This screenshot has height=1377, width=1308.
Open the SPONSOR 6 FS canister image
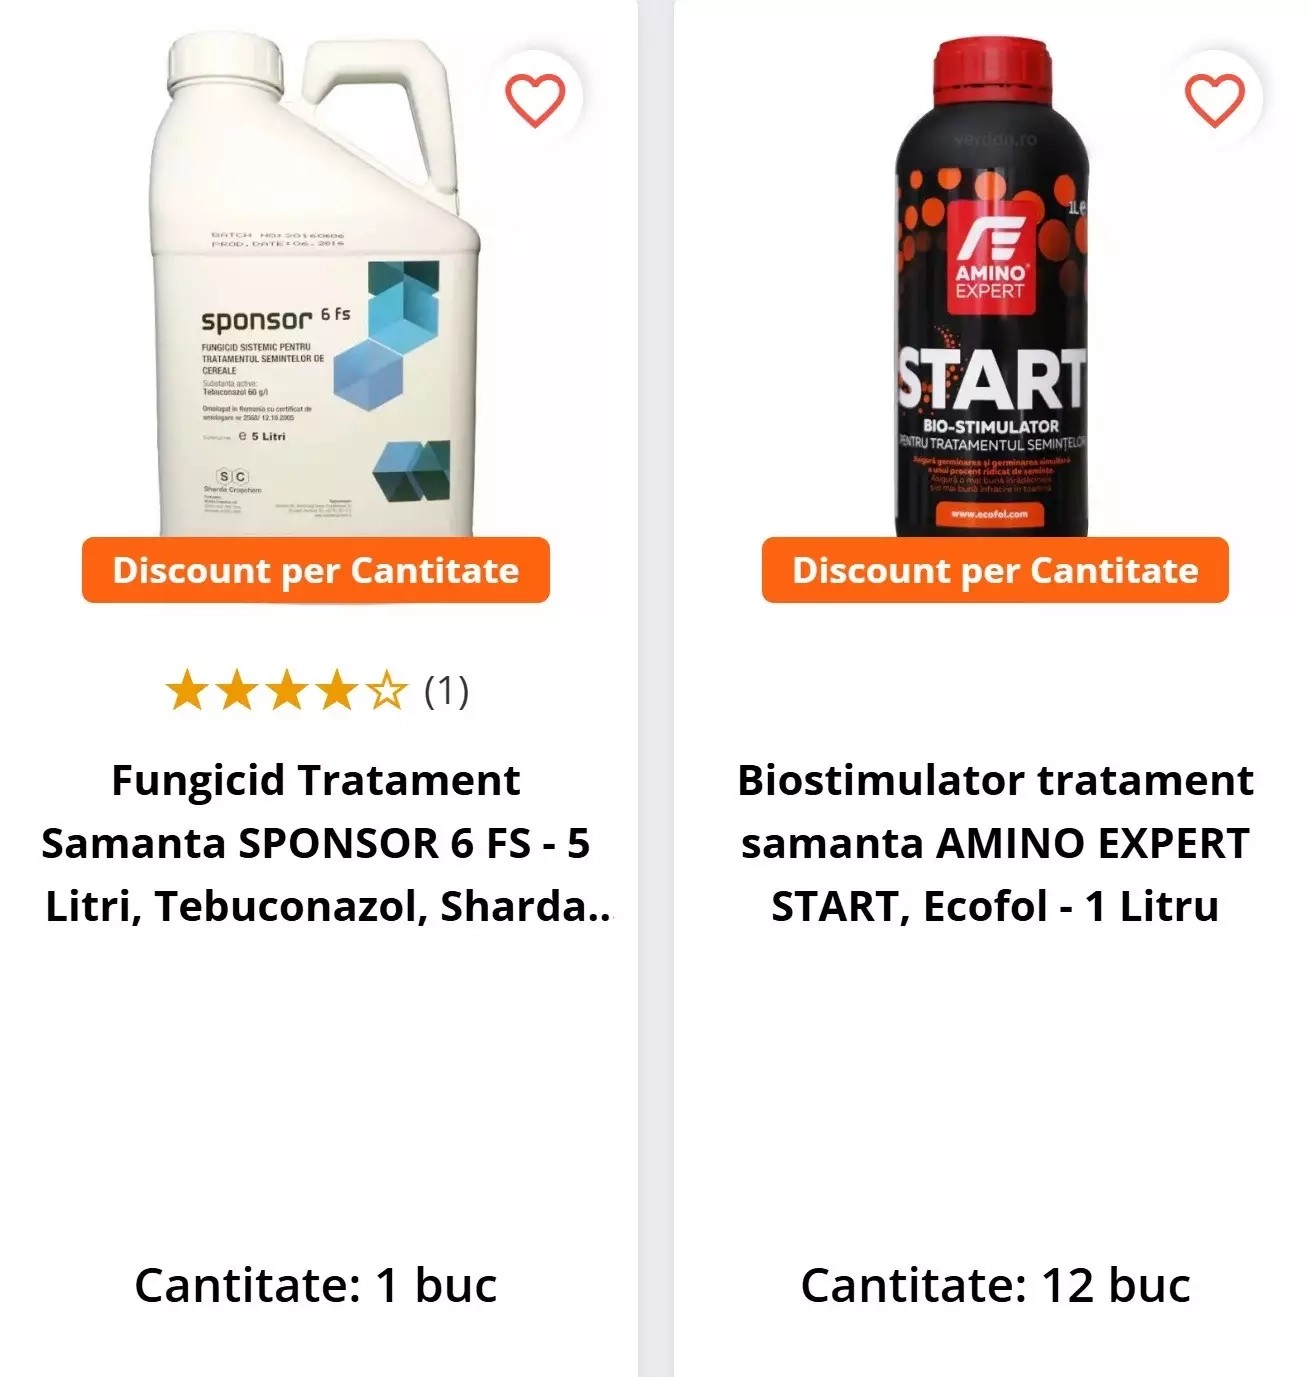(x=316, y=285)
